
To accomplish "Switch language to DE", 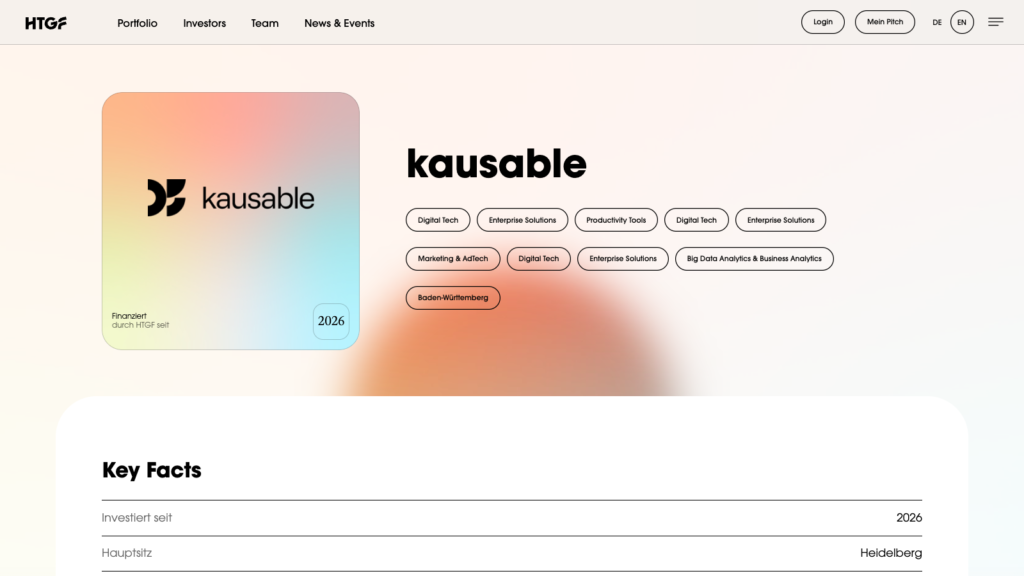I will point(936,22).
